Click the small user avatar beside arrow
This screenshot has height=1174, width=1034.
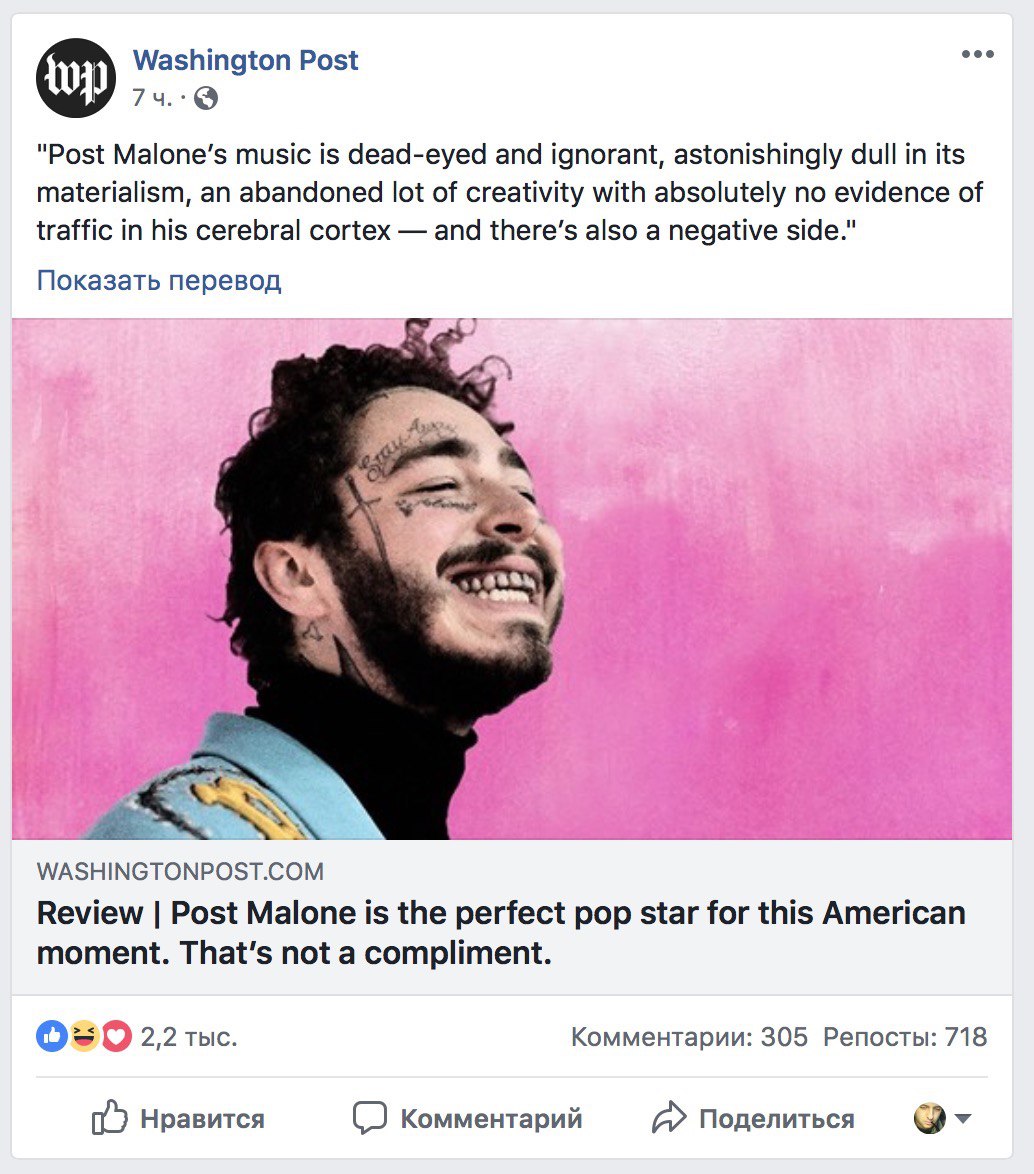pyautogui.click(x=930, y=1118)
